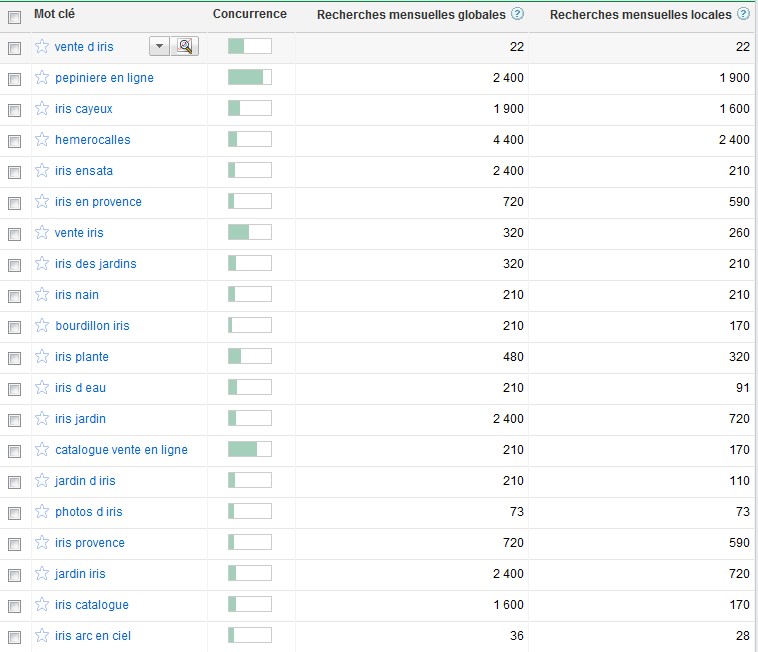Check the box for 'iris catalogue'
The image size is (758, 652).
15,606
